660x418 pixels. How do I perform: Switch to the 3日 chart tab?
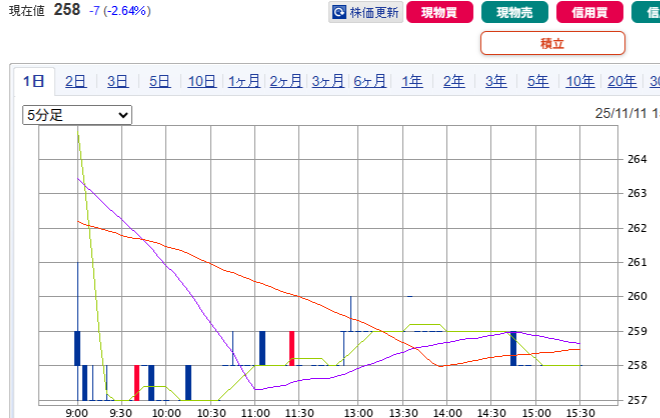coord(118,82)
